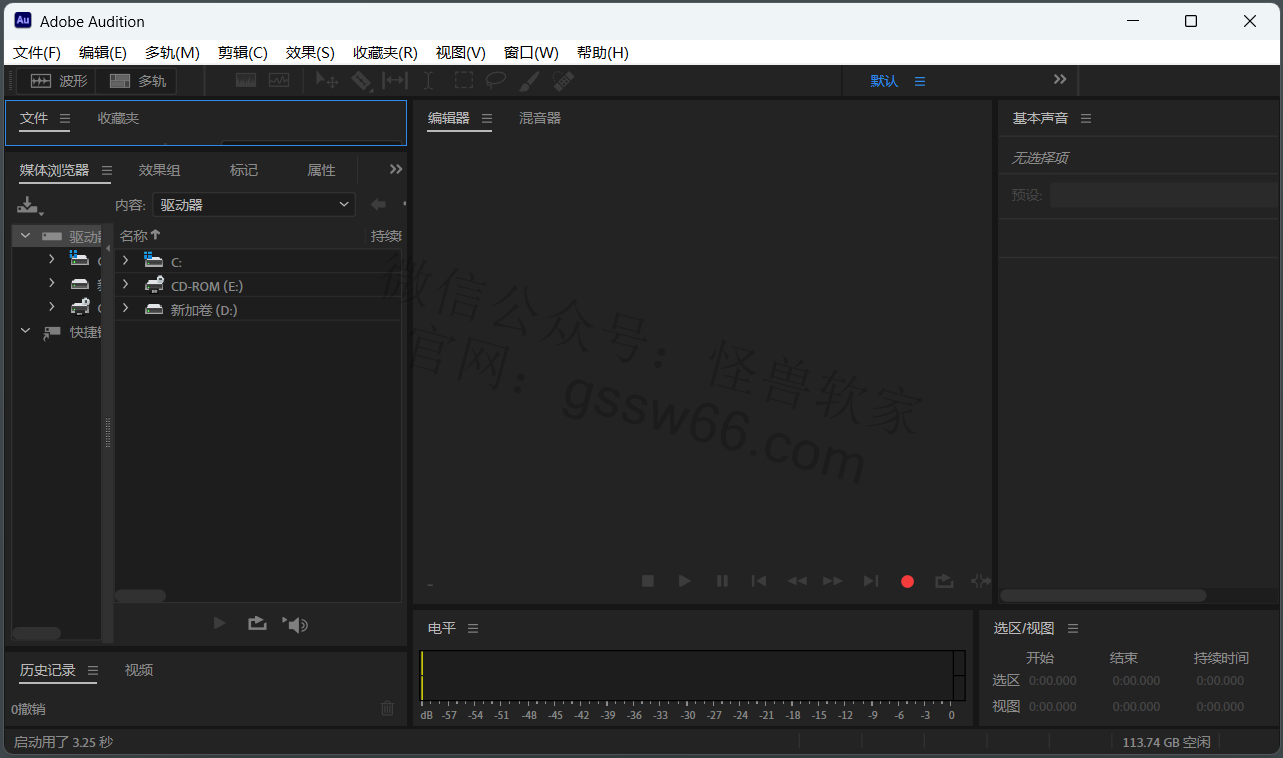Select the Time Selection tool
Viewport: 1283px width, 758px height.
point(428,80)
